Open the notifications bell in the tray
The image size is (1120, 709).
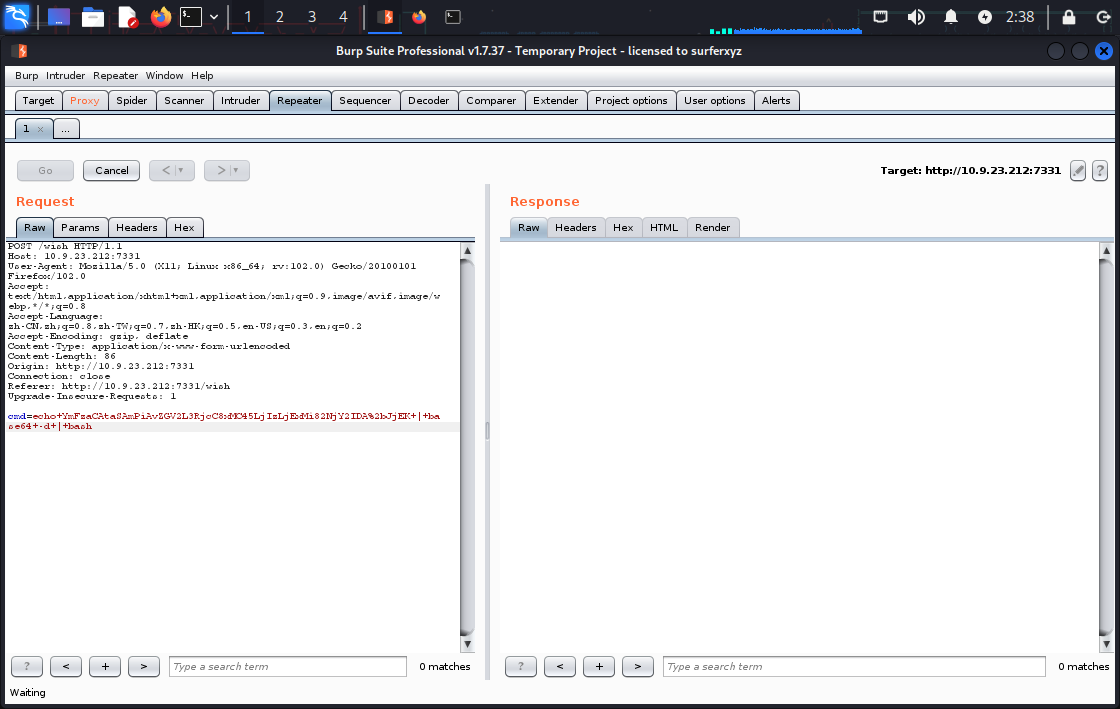point(951,17)
